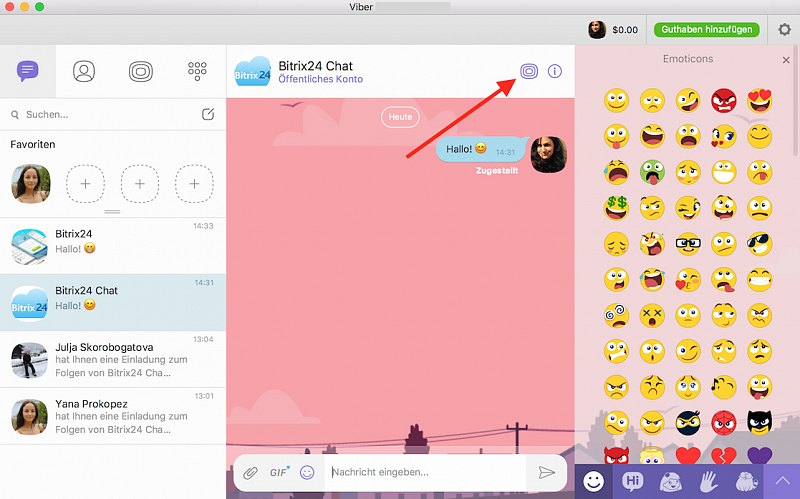Insert the green sick face emoticon
The height and width of the screenshot is (499, 800).
click(x=653, y=172)
